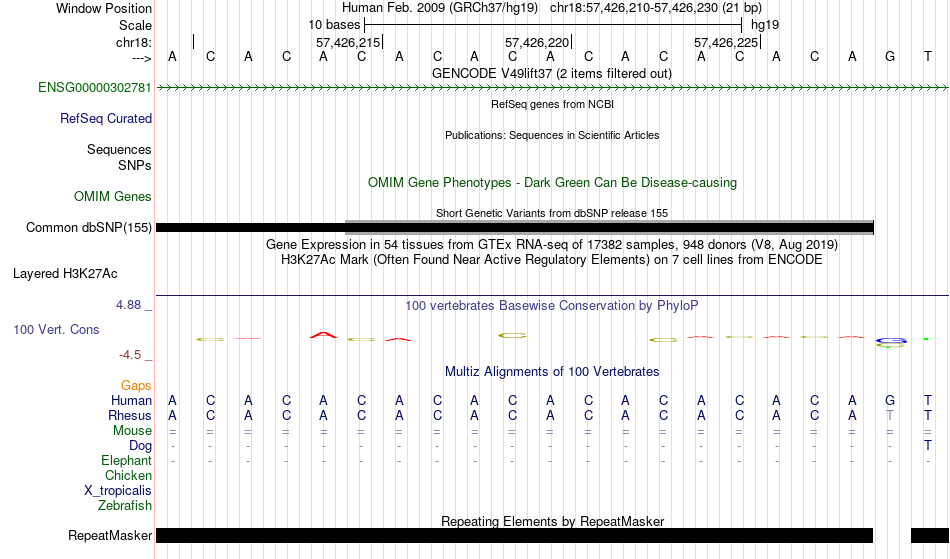Viewport: 950px width, 559px height.
Task: Click the Sequences track label
Action: coord(119,150)
